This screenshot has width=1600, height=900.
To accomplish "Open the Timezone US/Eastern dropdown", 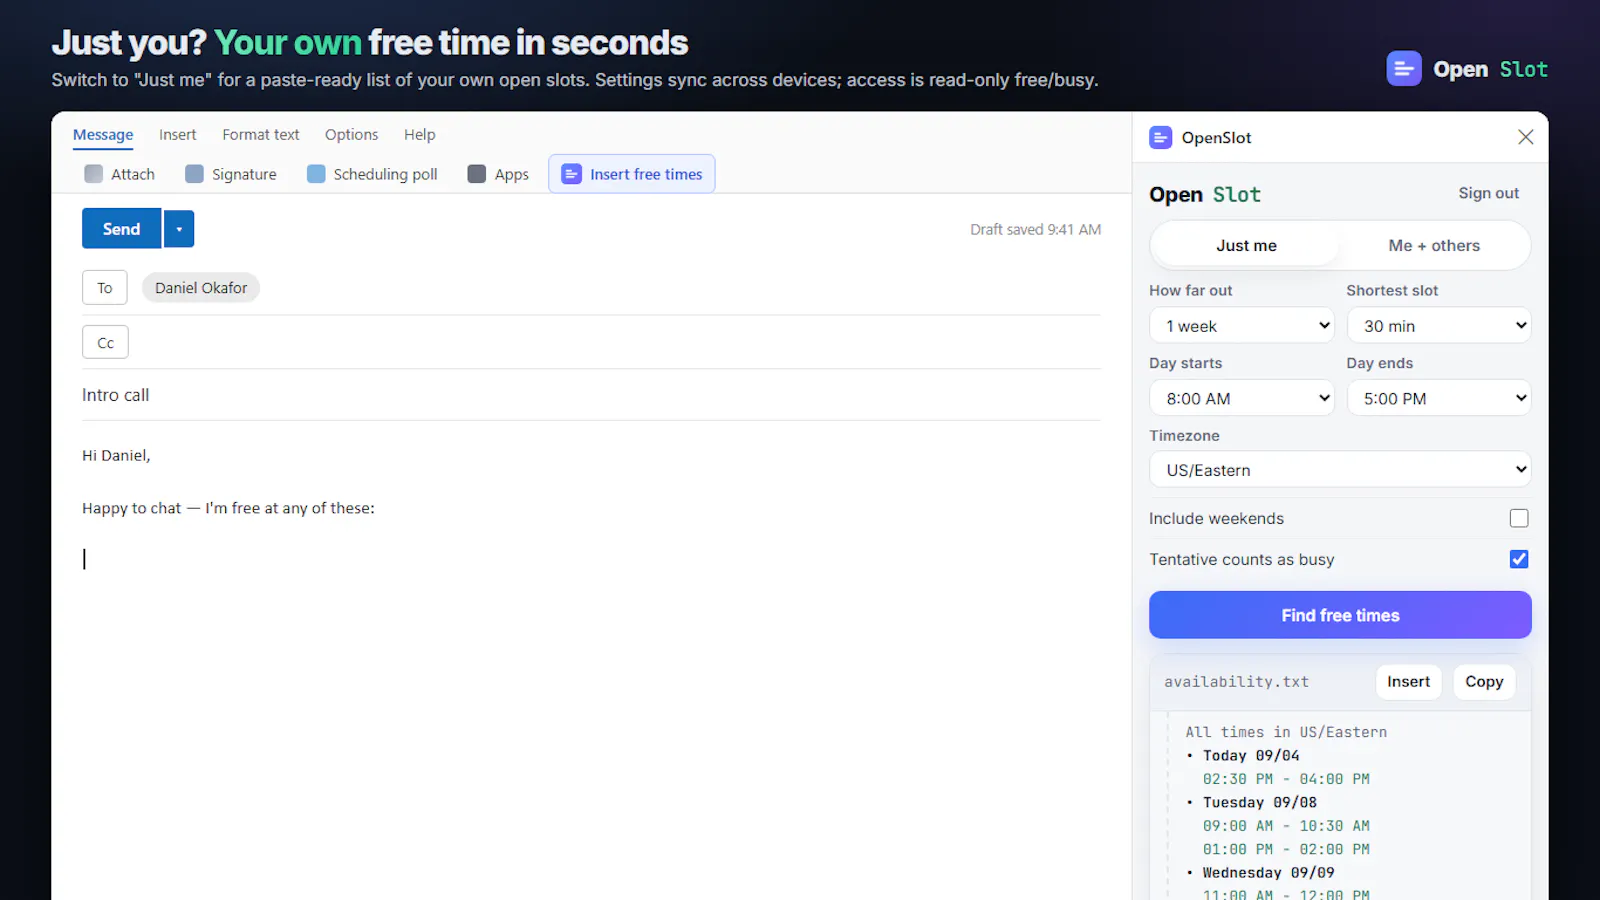I will point(1340,470).
